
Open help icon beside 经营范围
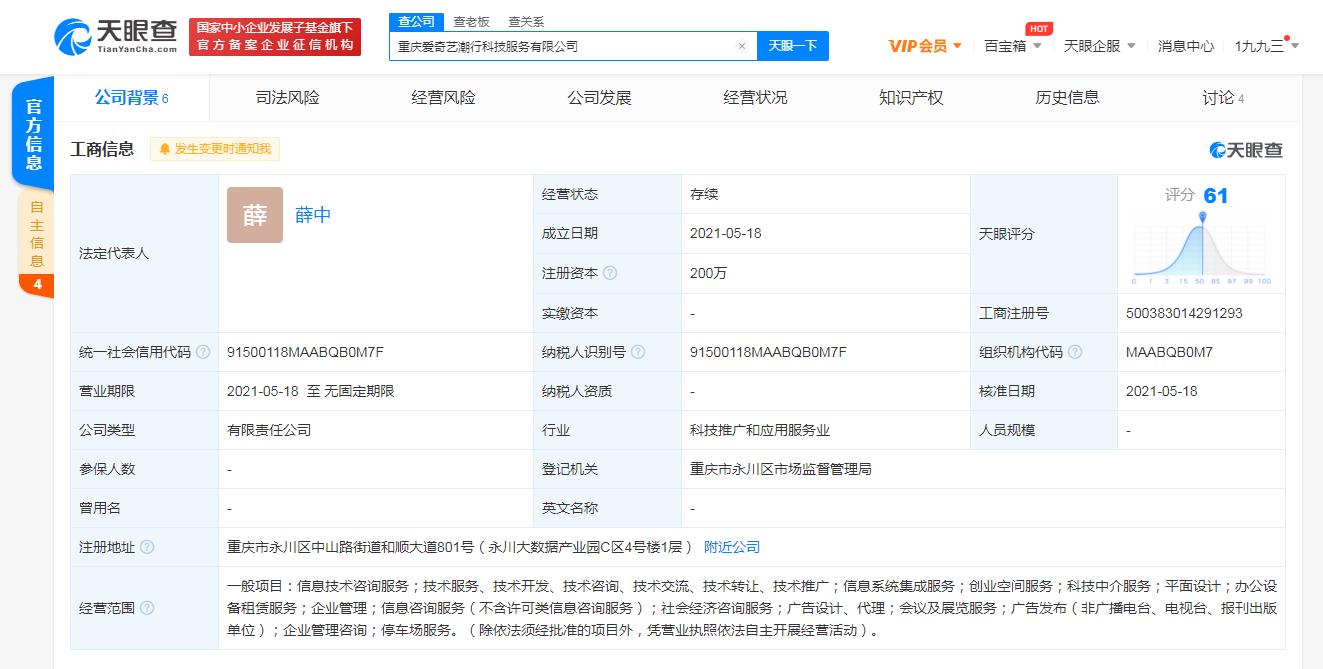(x=147, y=608)
